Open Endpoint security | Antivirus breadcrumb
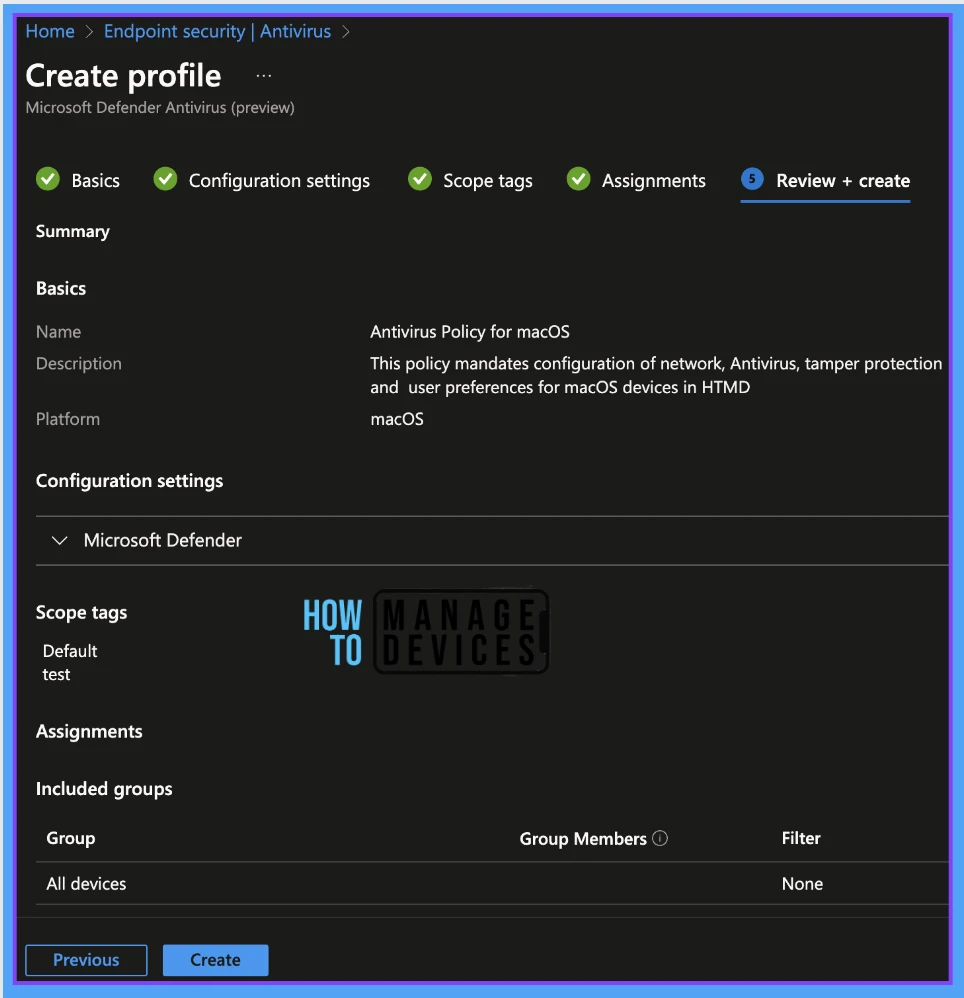 pyautogui.click(x=217, y=31)
